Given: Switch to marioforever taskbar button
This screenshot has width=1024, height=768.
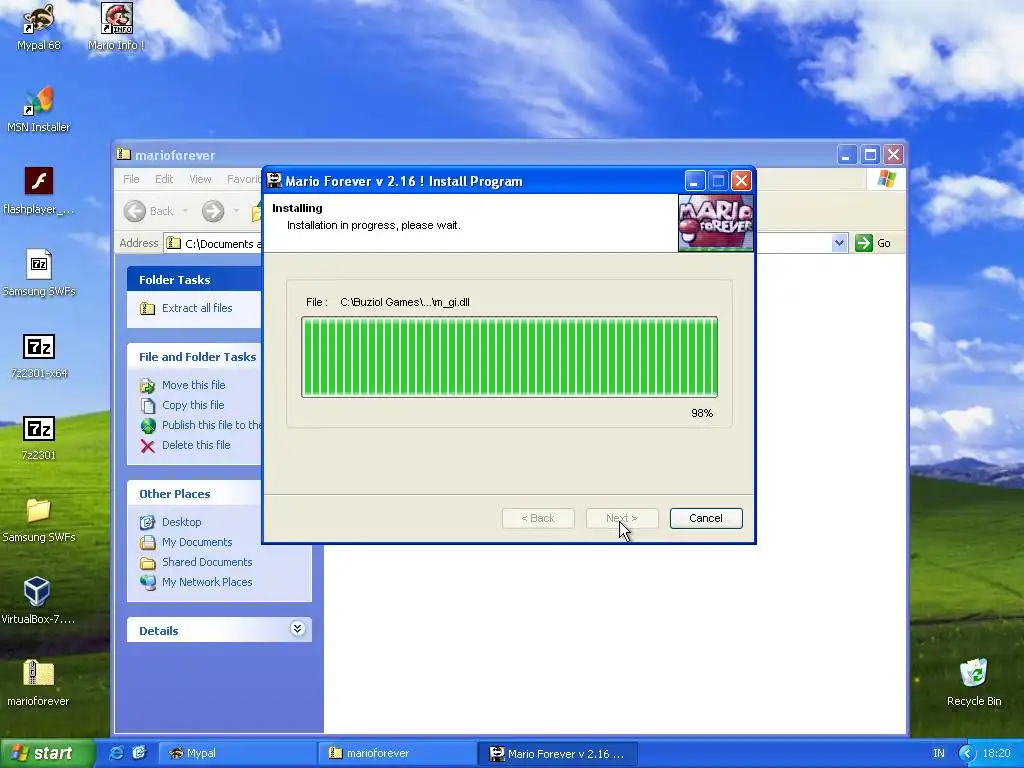Looking at the screenshot, I should pos(397,754).
